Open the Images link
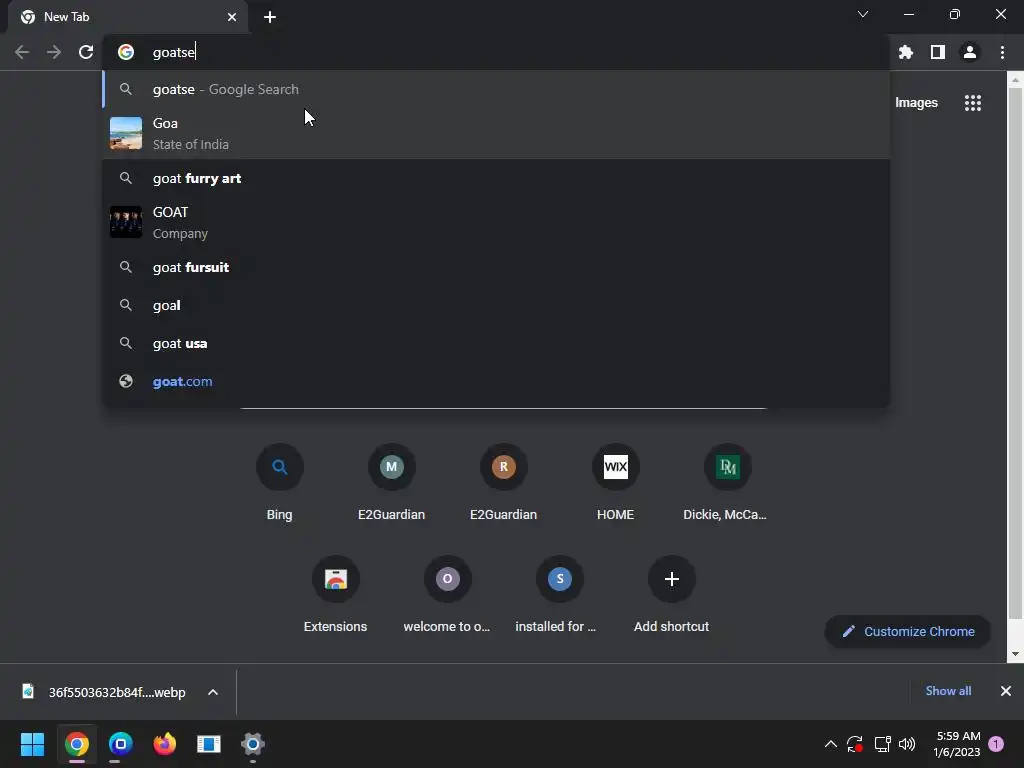Image resolution: width=1024 pixels, height=768 pixels. tap(916, 103)
